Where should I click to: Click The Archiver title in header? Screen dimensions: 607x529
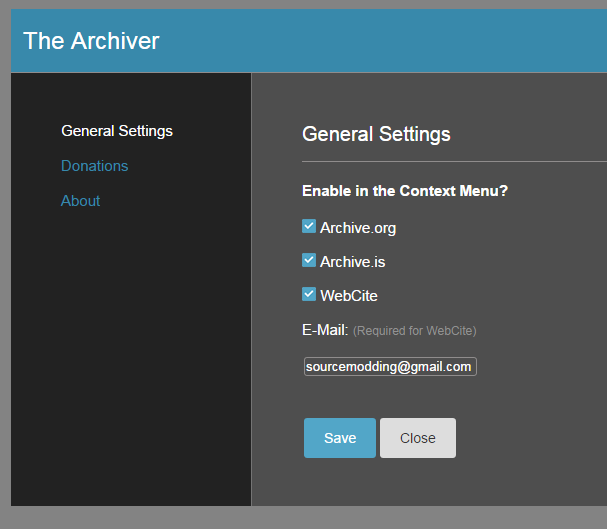point(91,41)
